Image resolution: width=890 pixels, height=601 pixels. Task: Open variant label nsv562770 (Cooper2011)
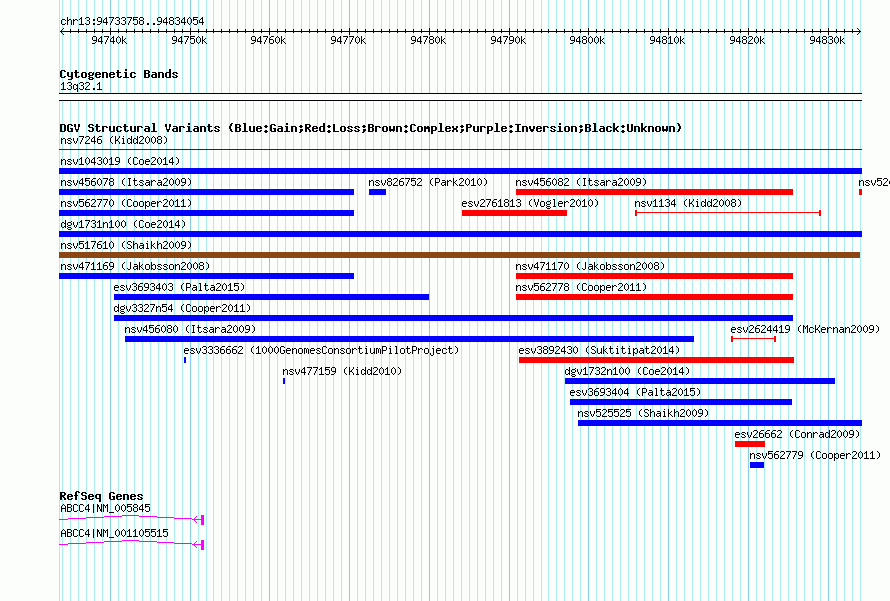tap(126, 203)
